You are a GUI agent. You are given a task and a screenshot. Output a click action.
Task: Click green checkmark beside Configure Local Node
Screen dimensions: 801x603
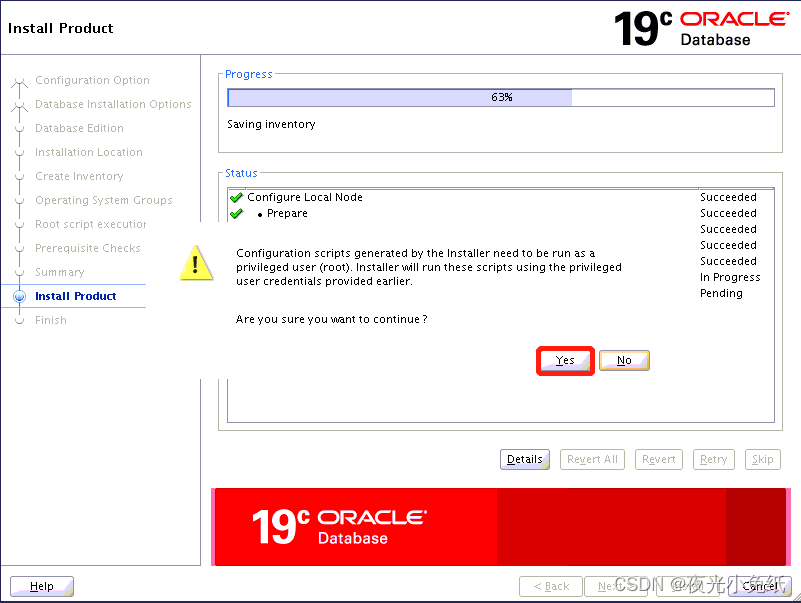(236, 197)
